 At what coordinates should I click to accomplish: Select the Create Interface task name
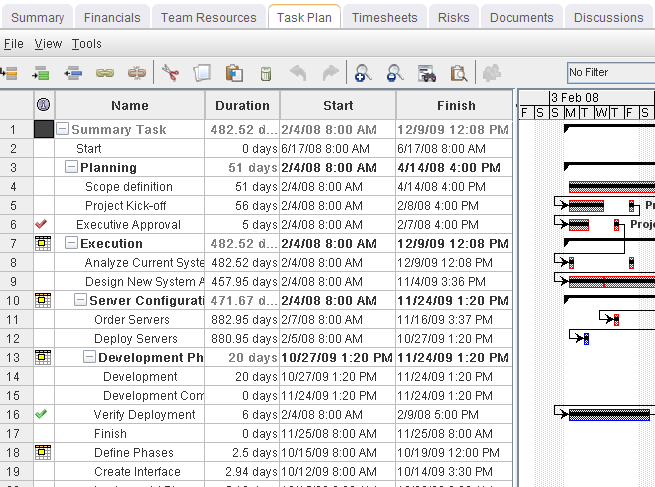pos(137,472)
